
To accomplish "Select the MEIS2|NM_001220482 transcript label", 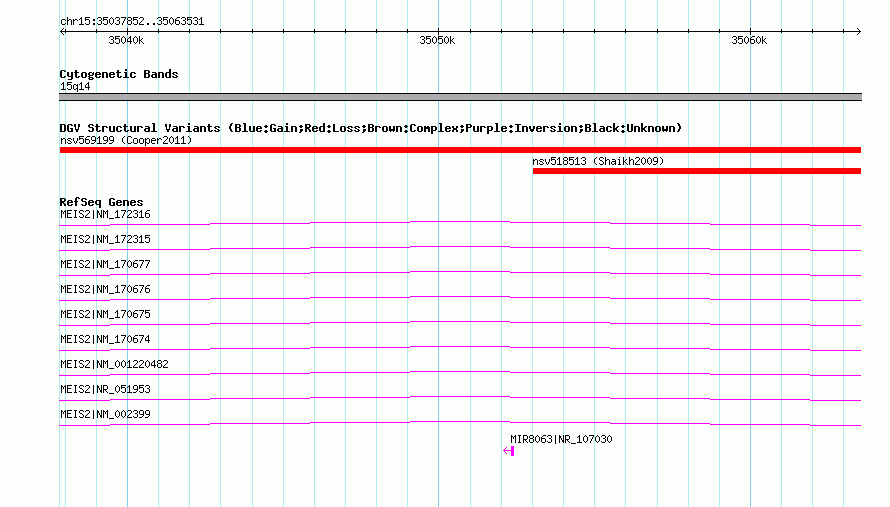I will pos(115,364).
